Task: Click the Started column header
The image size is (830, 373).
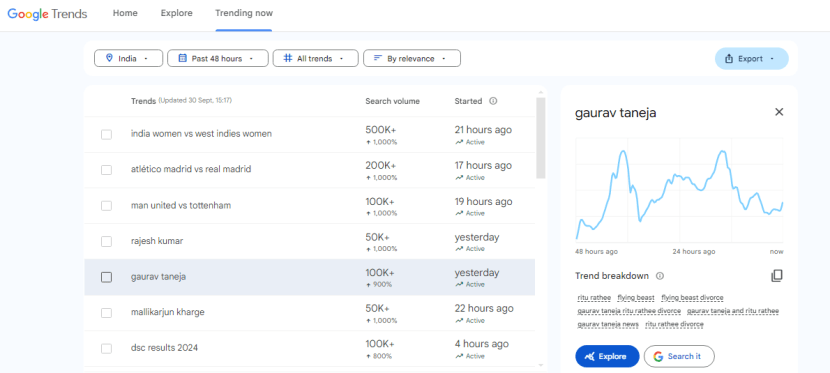Action: point(468,101)
